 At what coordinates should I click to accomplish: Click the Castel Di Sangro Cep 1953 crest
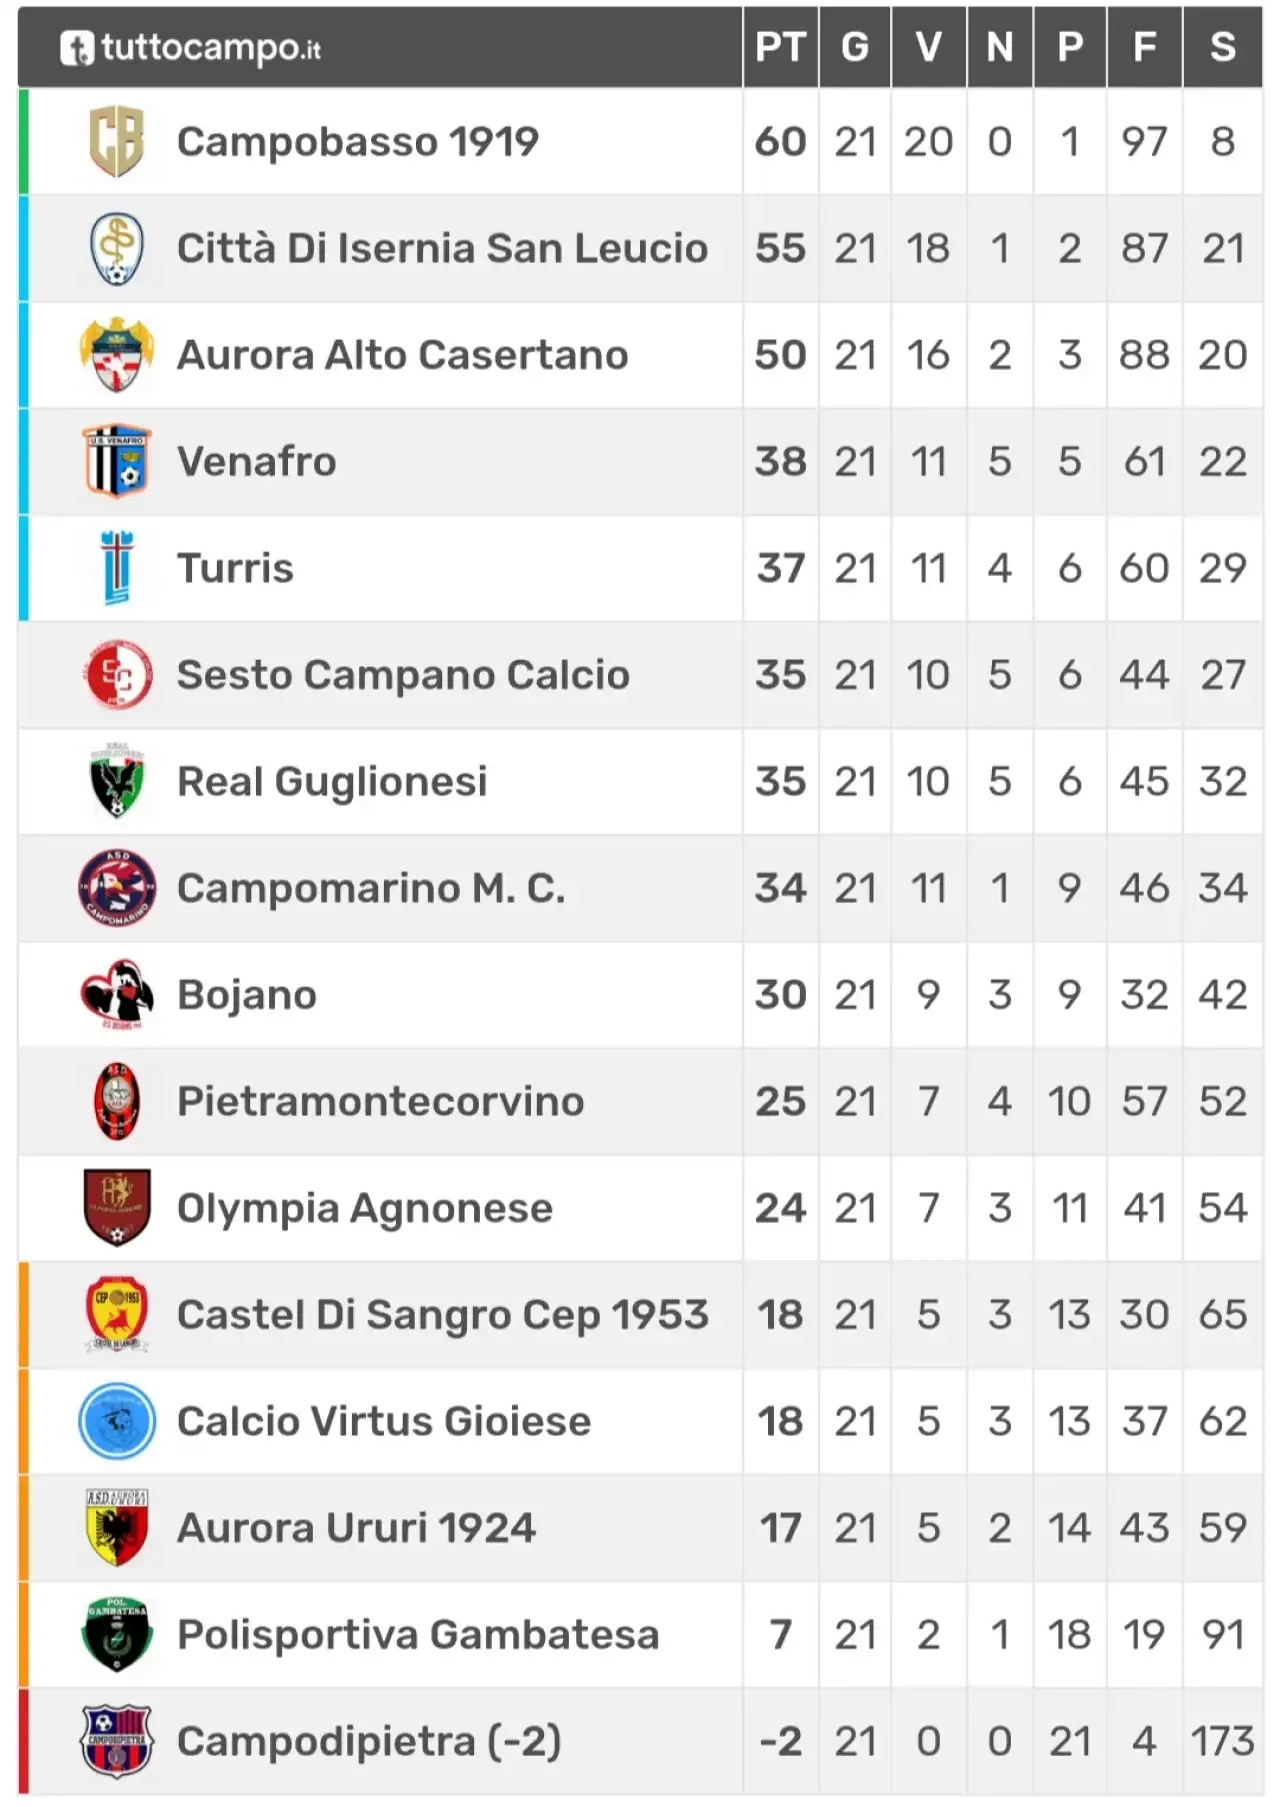click(117, 1315)
